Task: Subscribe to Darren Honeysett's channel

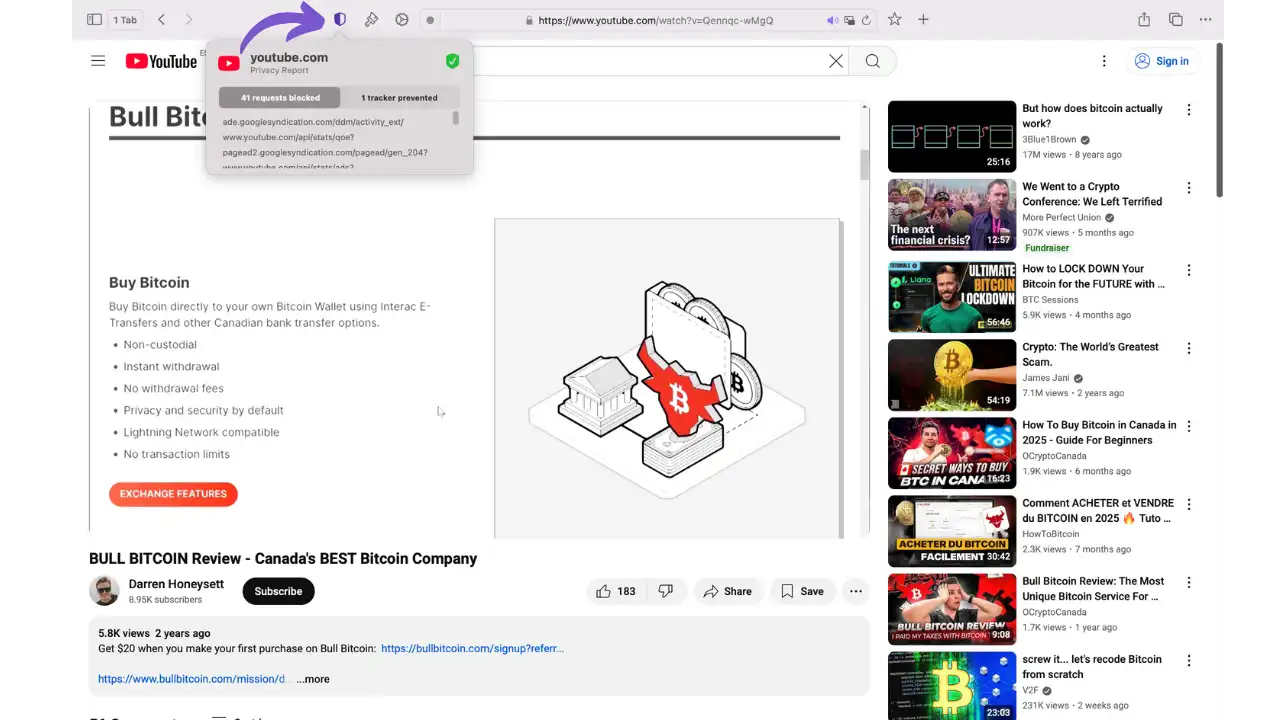Action: (x=278, y=591)
